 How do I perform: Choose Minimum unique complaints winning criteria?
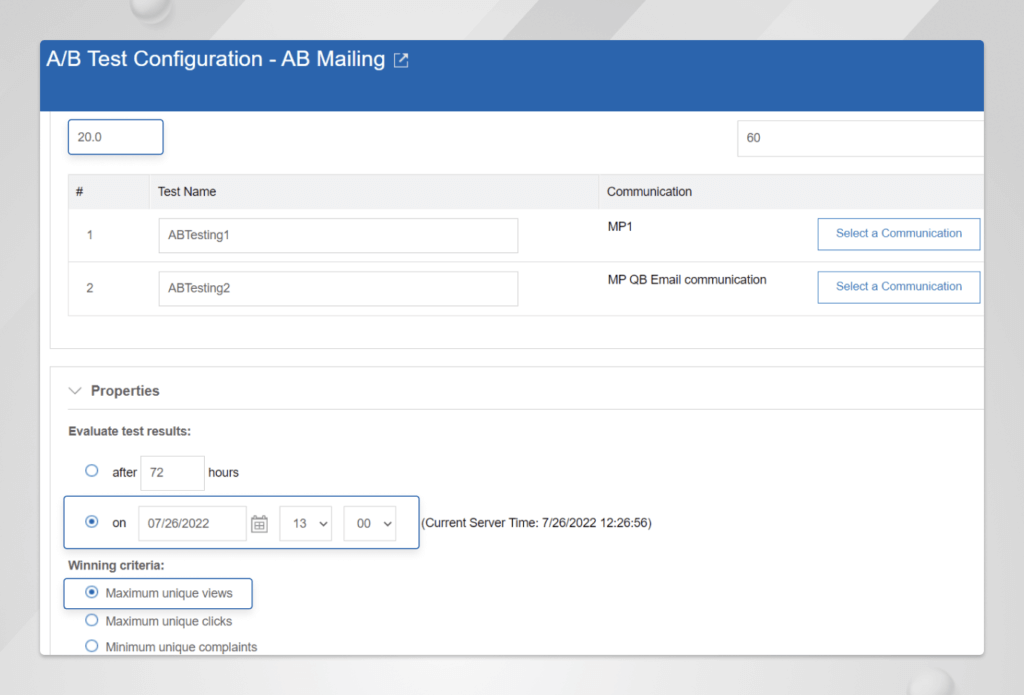[x=92, y=646]
